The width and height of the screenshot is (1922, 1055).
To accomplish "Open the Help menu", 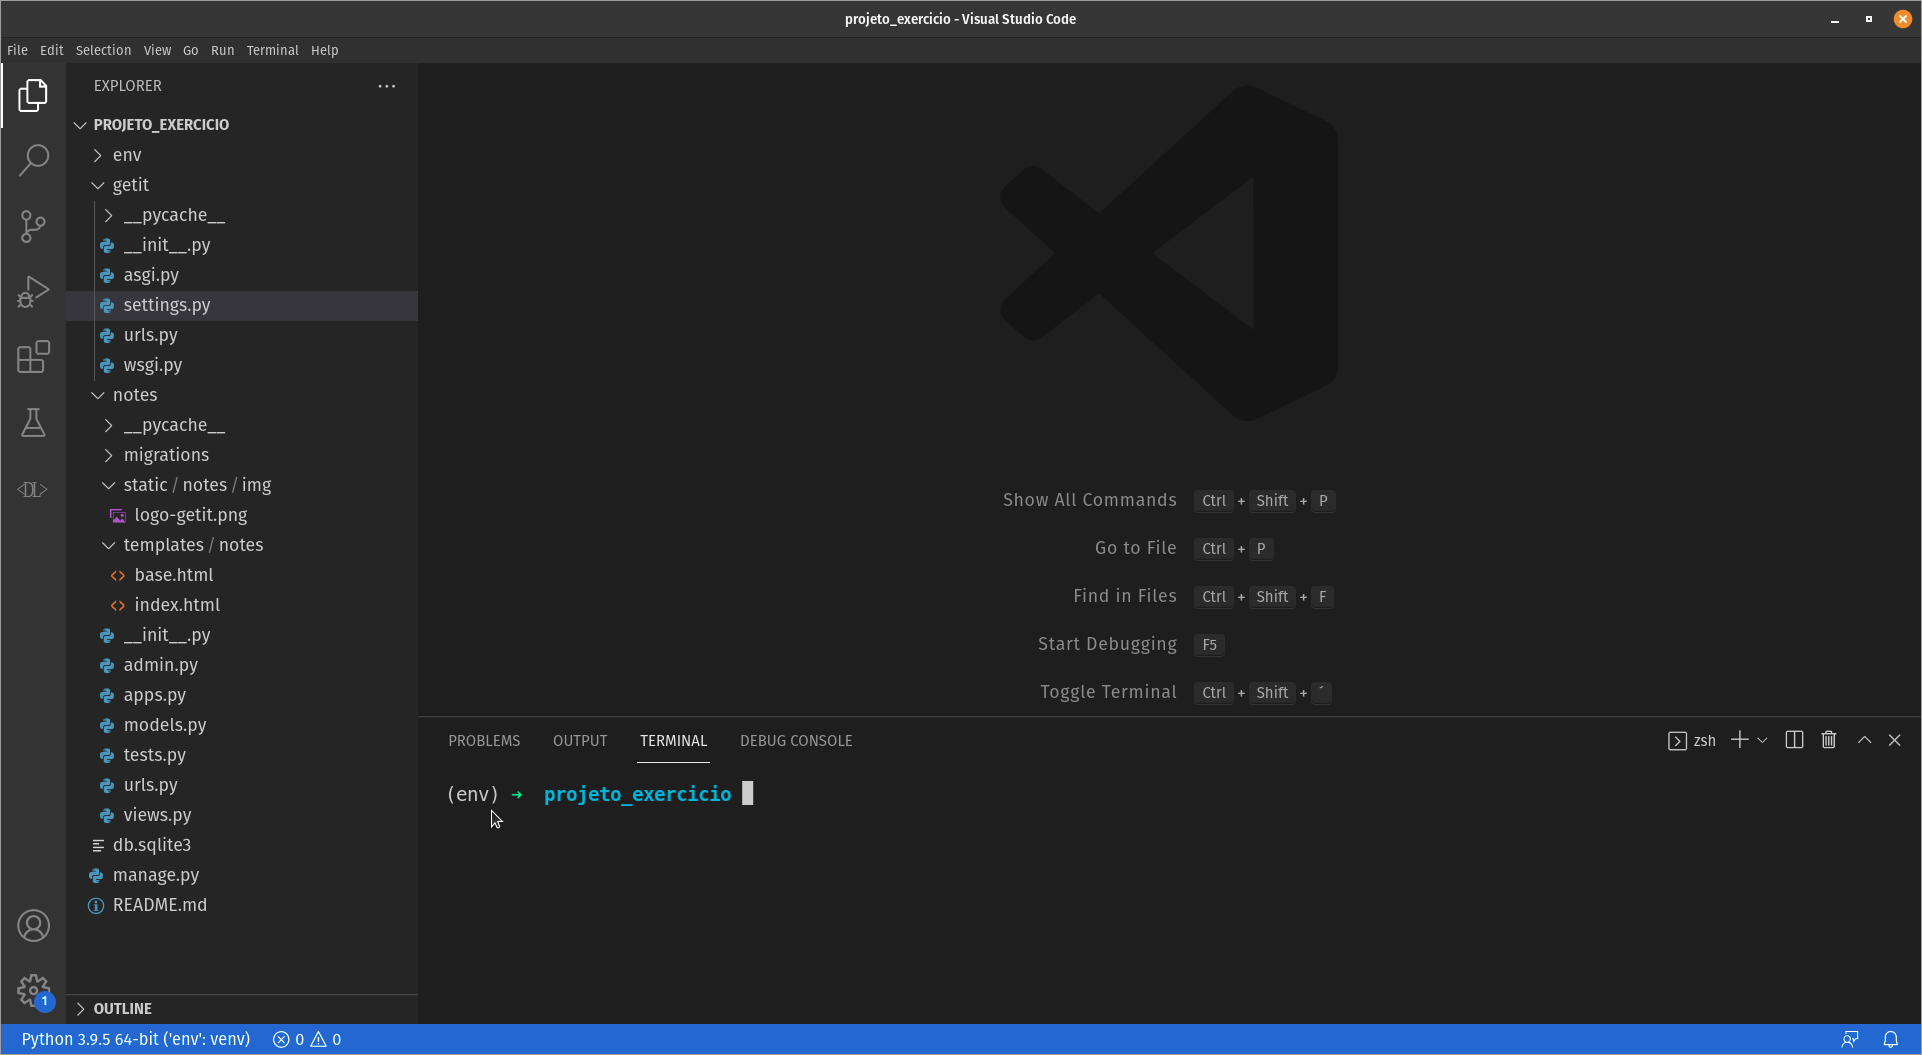I will [x=324, y=50].
